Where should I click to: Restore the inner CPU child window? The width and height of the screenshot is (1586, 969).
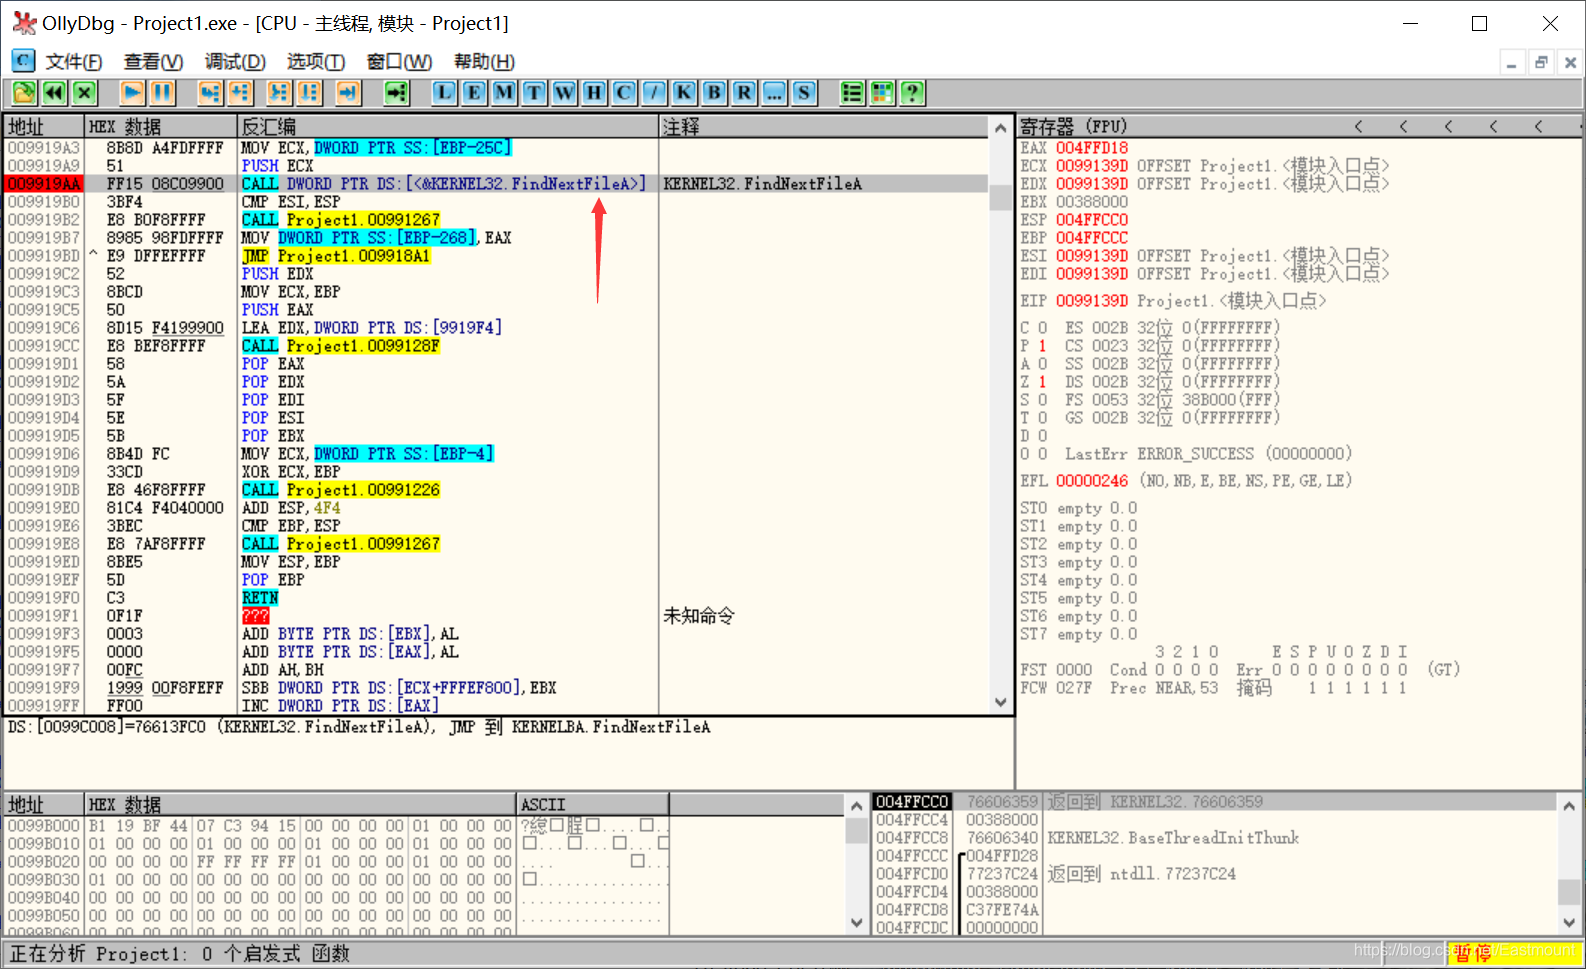(1541, 62)
